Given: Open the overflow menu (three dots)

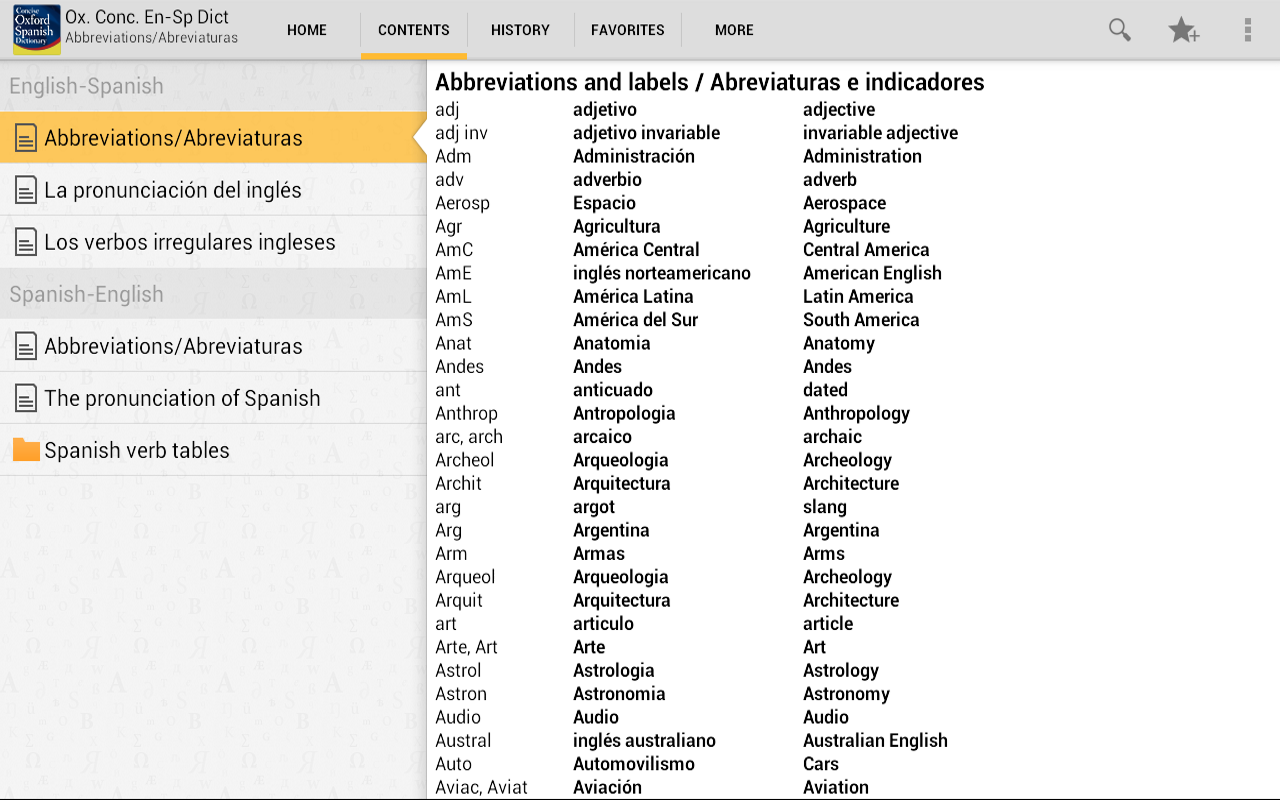Looking at the screenshot, I should tap(1247, 30).
